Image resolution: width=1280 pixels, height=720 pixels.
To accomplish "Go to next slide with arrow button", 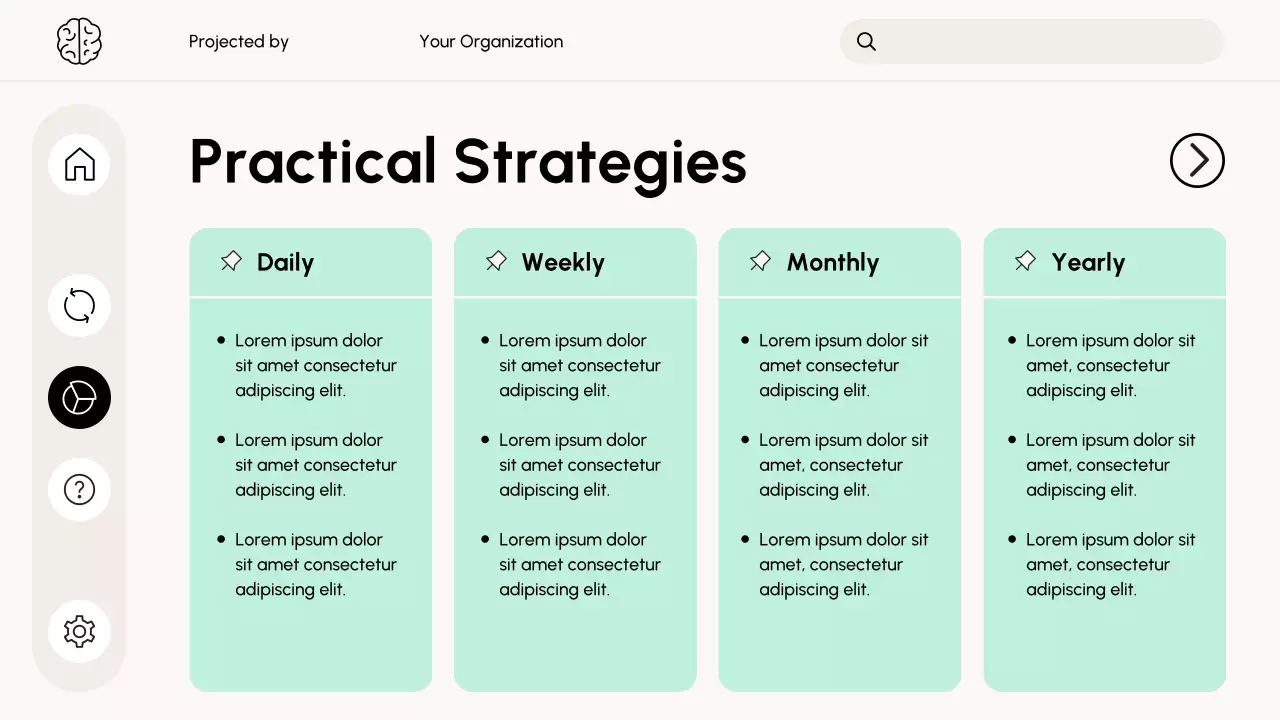I will point(1197,160).
